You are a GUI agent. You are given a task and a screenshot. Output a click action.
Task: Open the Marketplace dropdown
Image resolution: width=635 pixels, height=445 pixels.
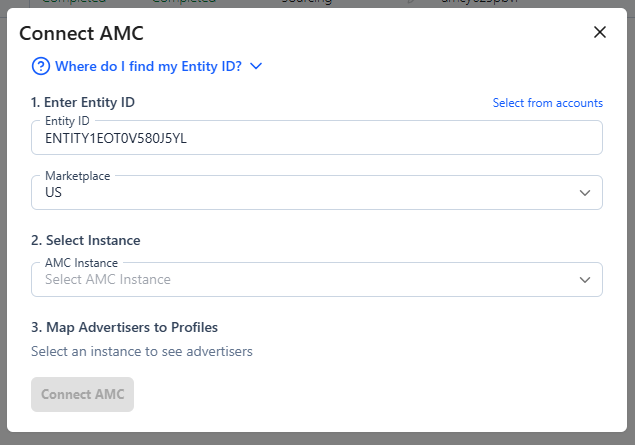(317, 192)
